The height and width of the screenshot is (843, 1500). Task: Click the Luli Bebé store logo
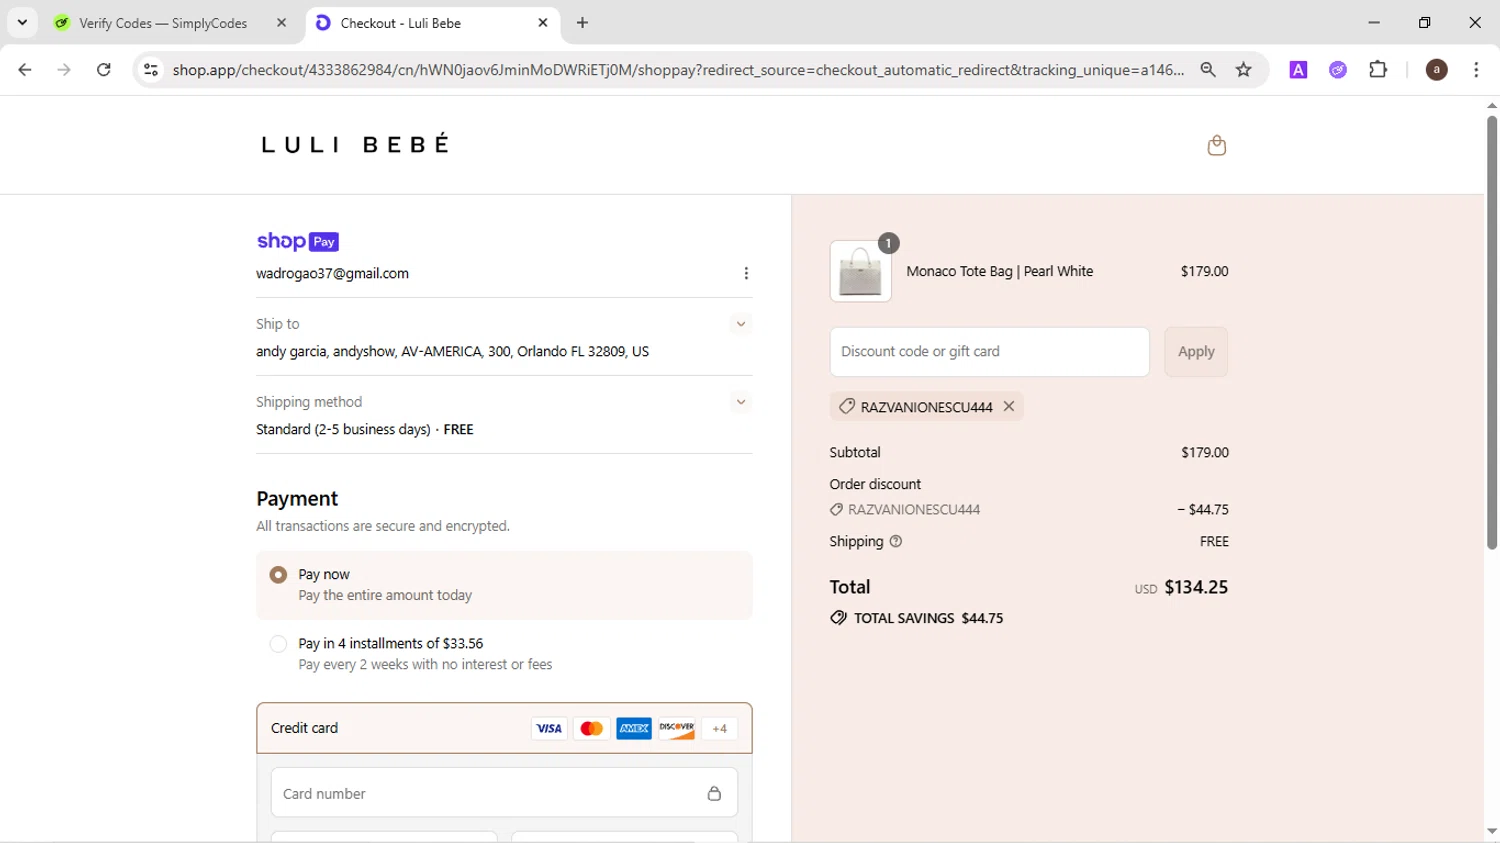coord(355,145)
